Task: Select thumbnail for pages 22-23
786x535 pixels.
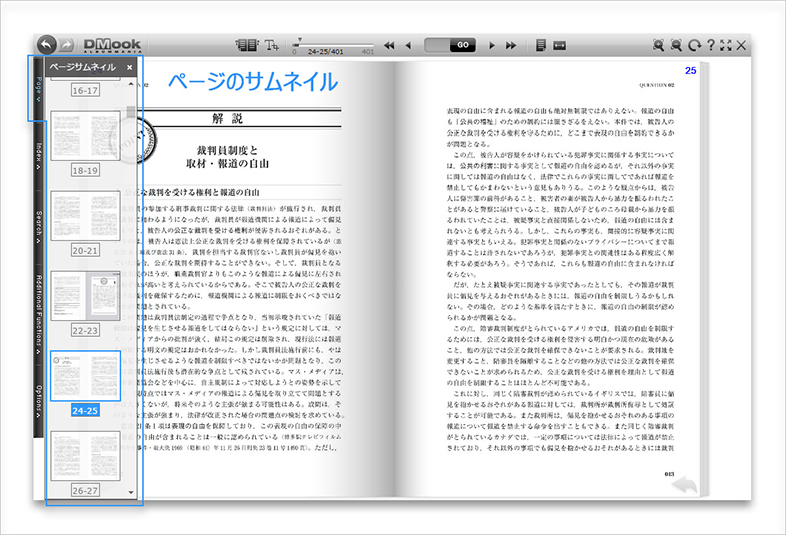Action: (x=85, y=296)
